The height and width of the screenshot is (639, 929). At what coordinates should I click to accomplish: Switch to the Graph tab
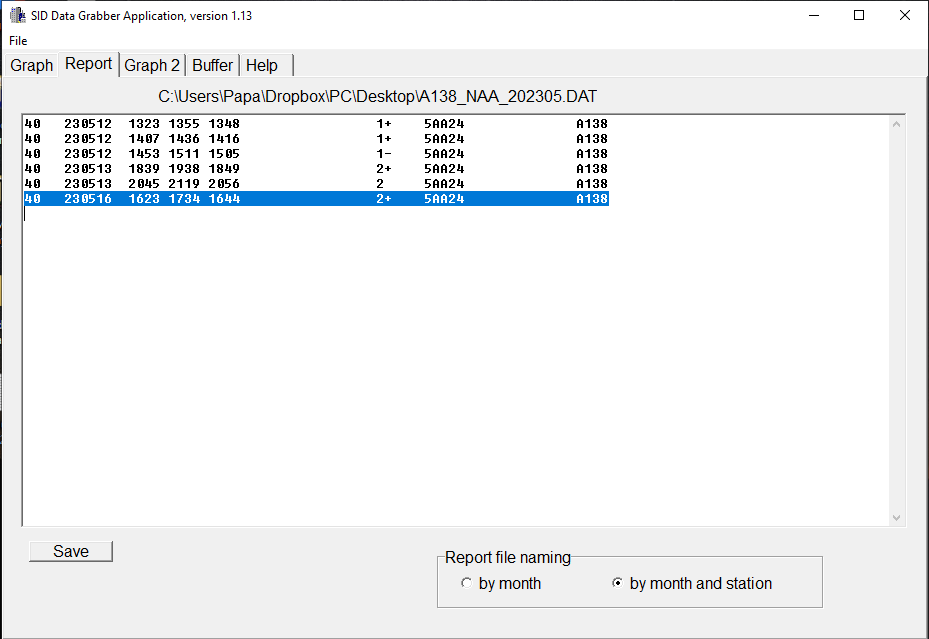point(31,65)
